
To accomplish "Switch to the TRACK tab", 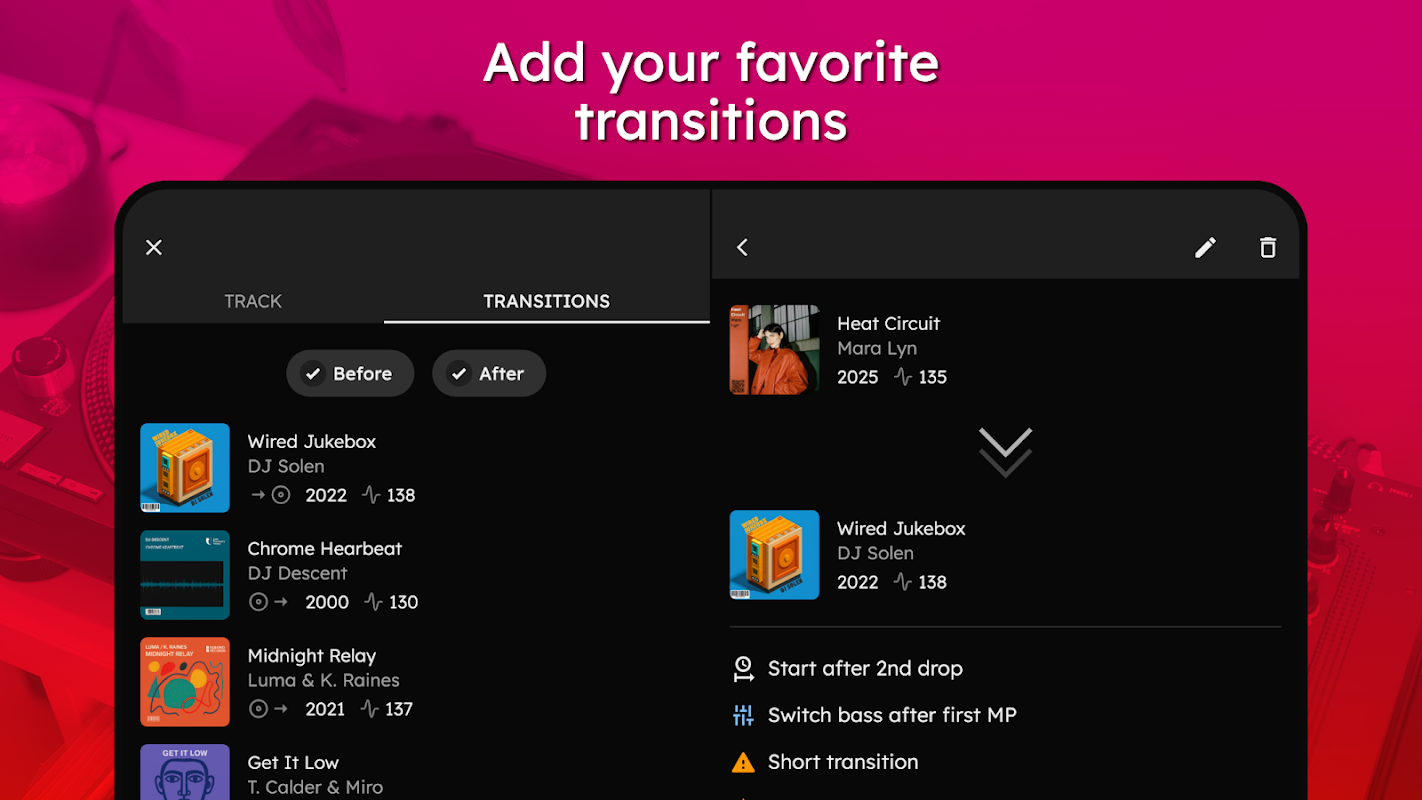I will [x=253, y=301].
